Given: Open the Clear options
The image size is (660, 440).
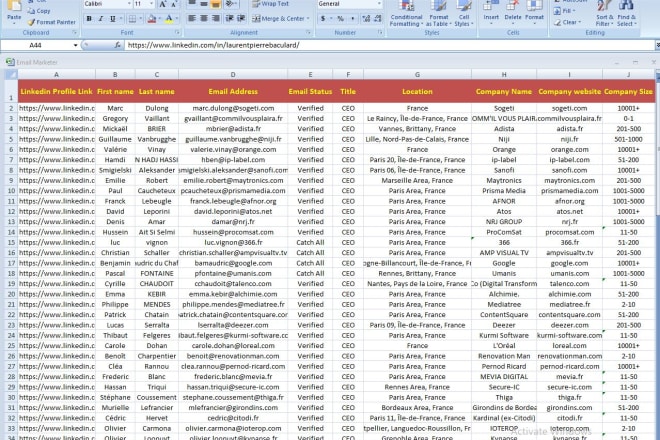Looking at the screenshot, I should click(568, 22).
